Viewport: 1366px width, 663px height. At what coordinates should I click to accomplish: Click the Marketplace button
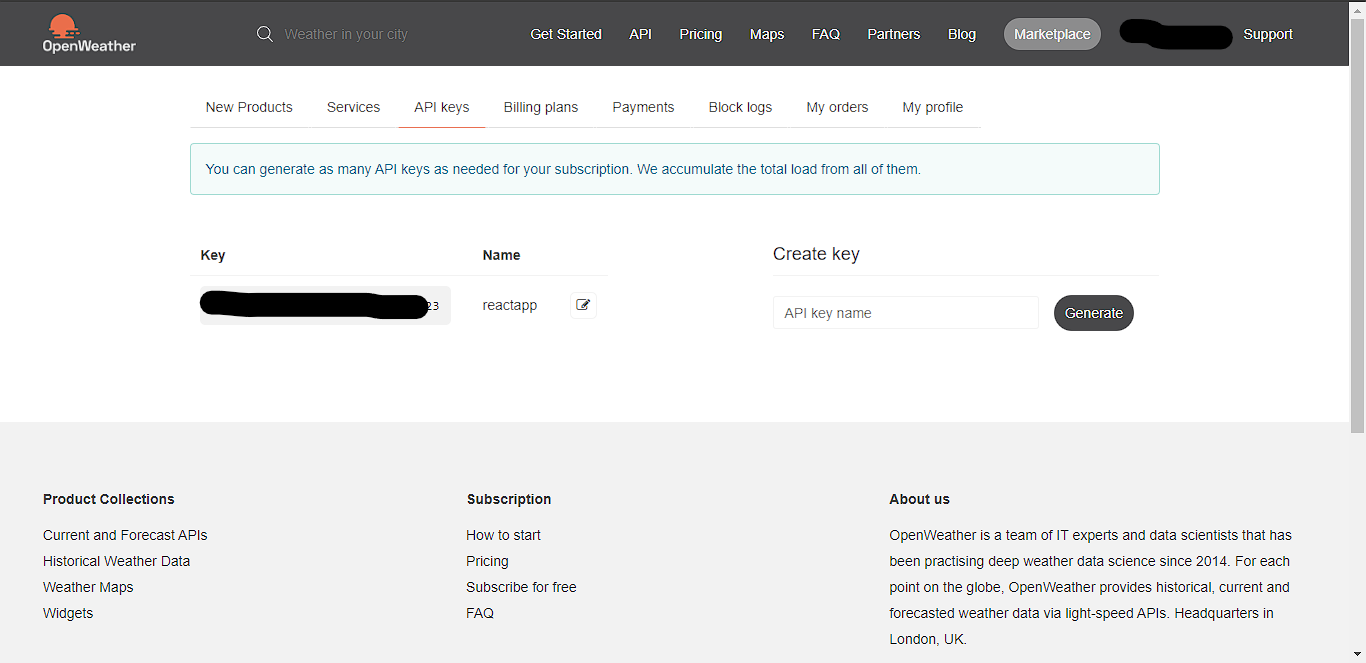coord(1052,34)
